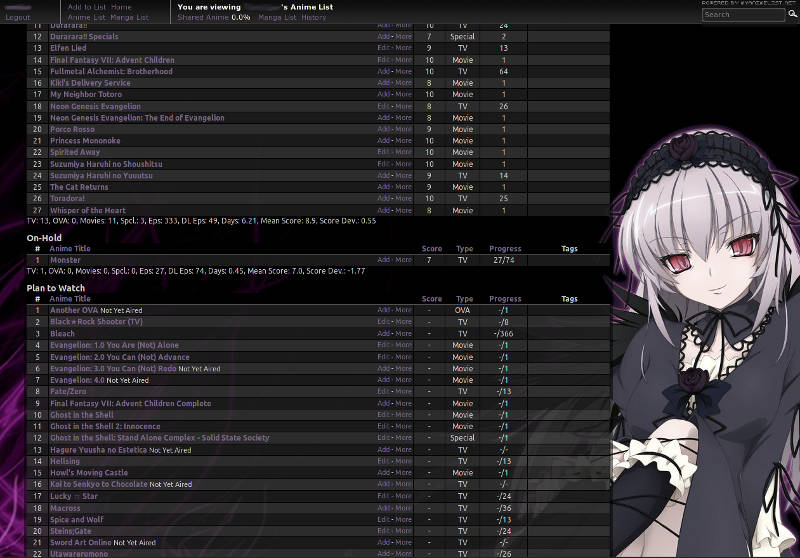Open the Hellsing entry

(x=65, y=461)
